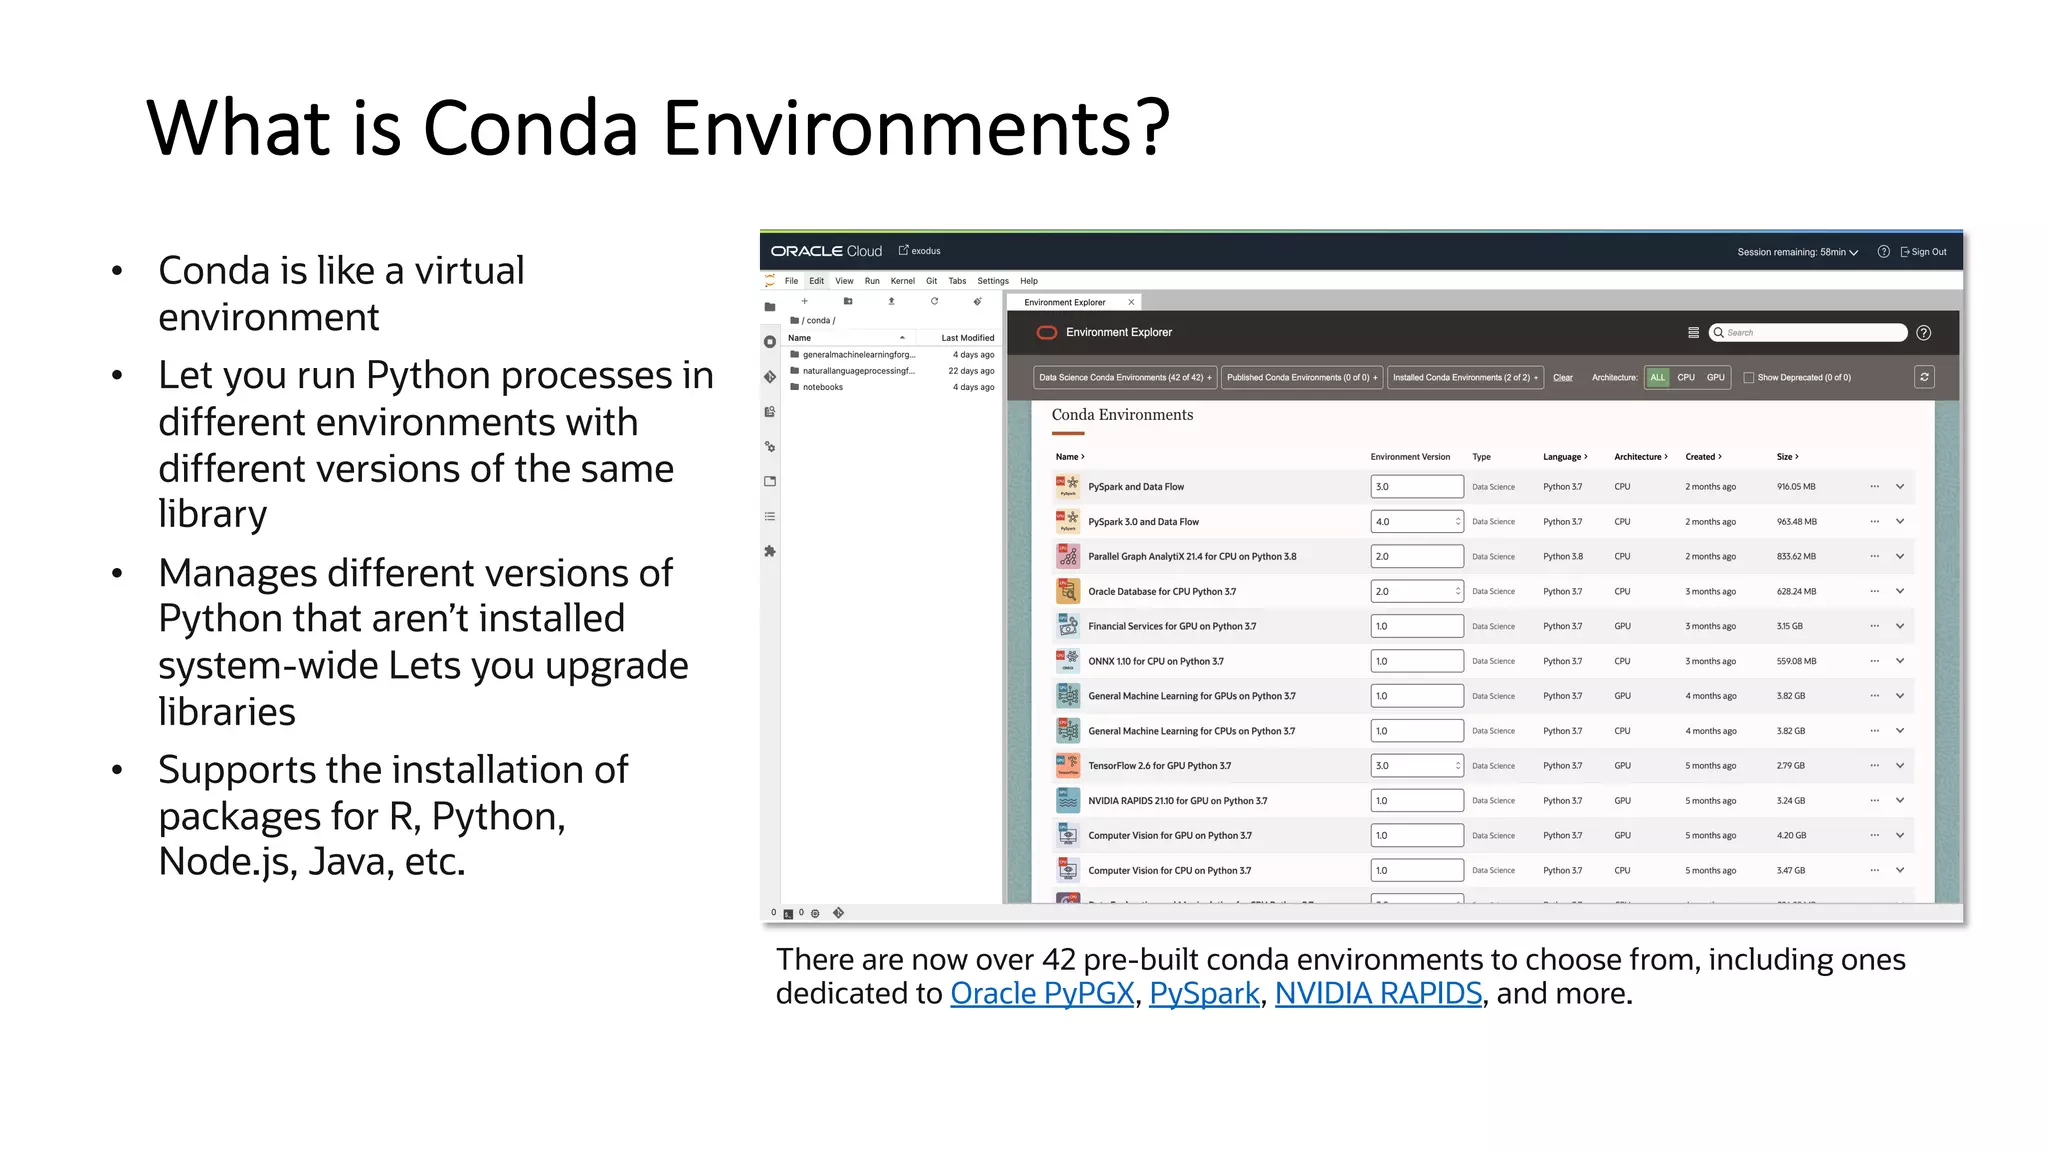Viewport: 2048px width, 1152px height.
Task: Enable the Show Deprecated checkbox
Action: [1749, 378]
